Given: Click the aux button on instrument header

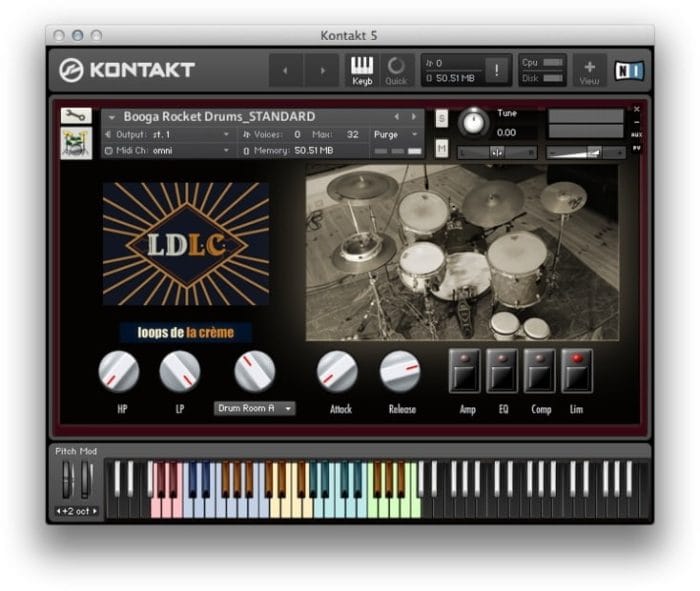Looking at the screenshot, I should coord(637,134).
